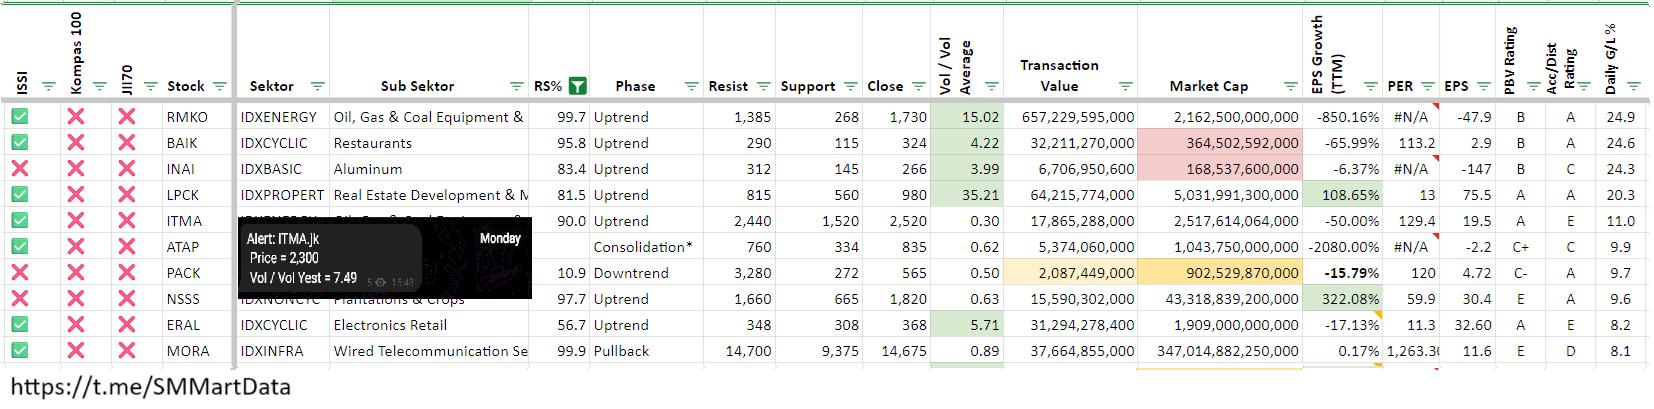1654x409 pixels.
Task: Toggle the ISSI checkbox for ERAL
Action: (20, 325)
